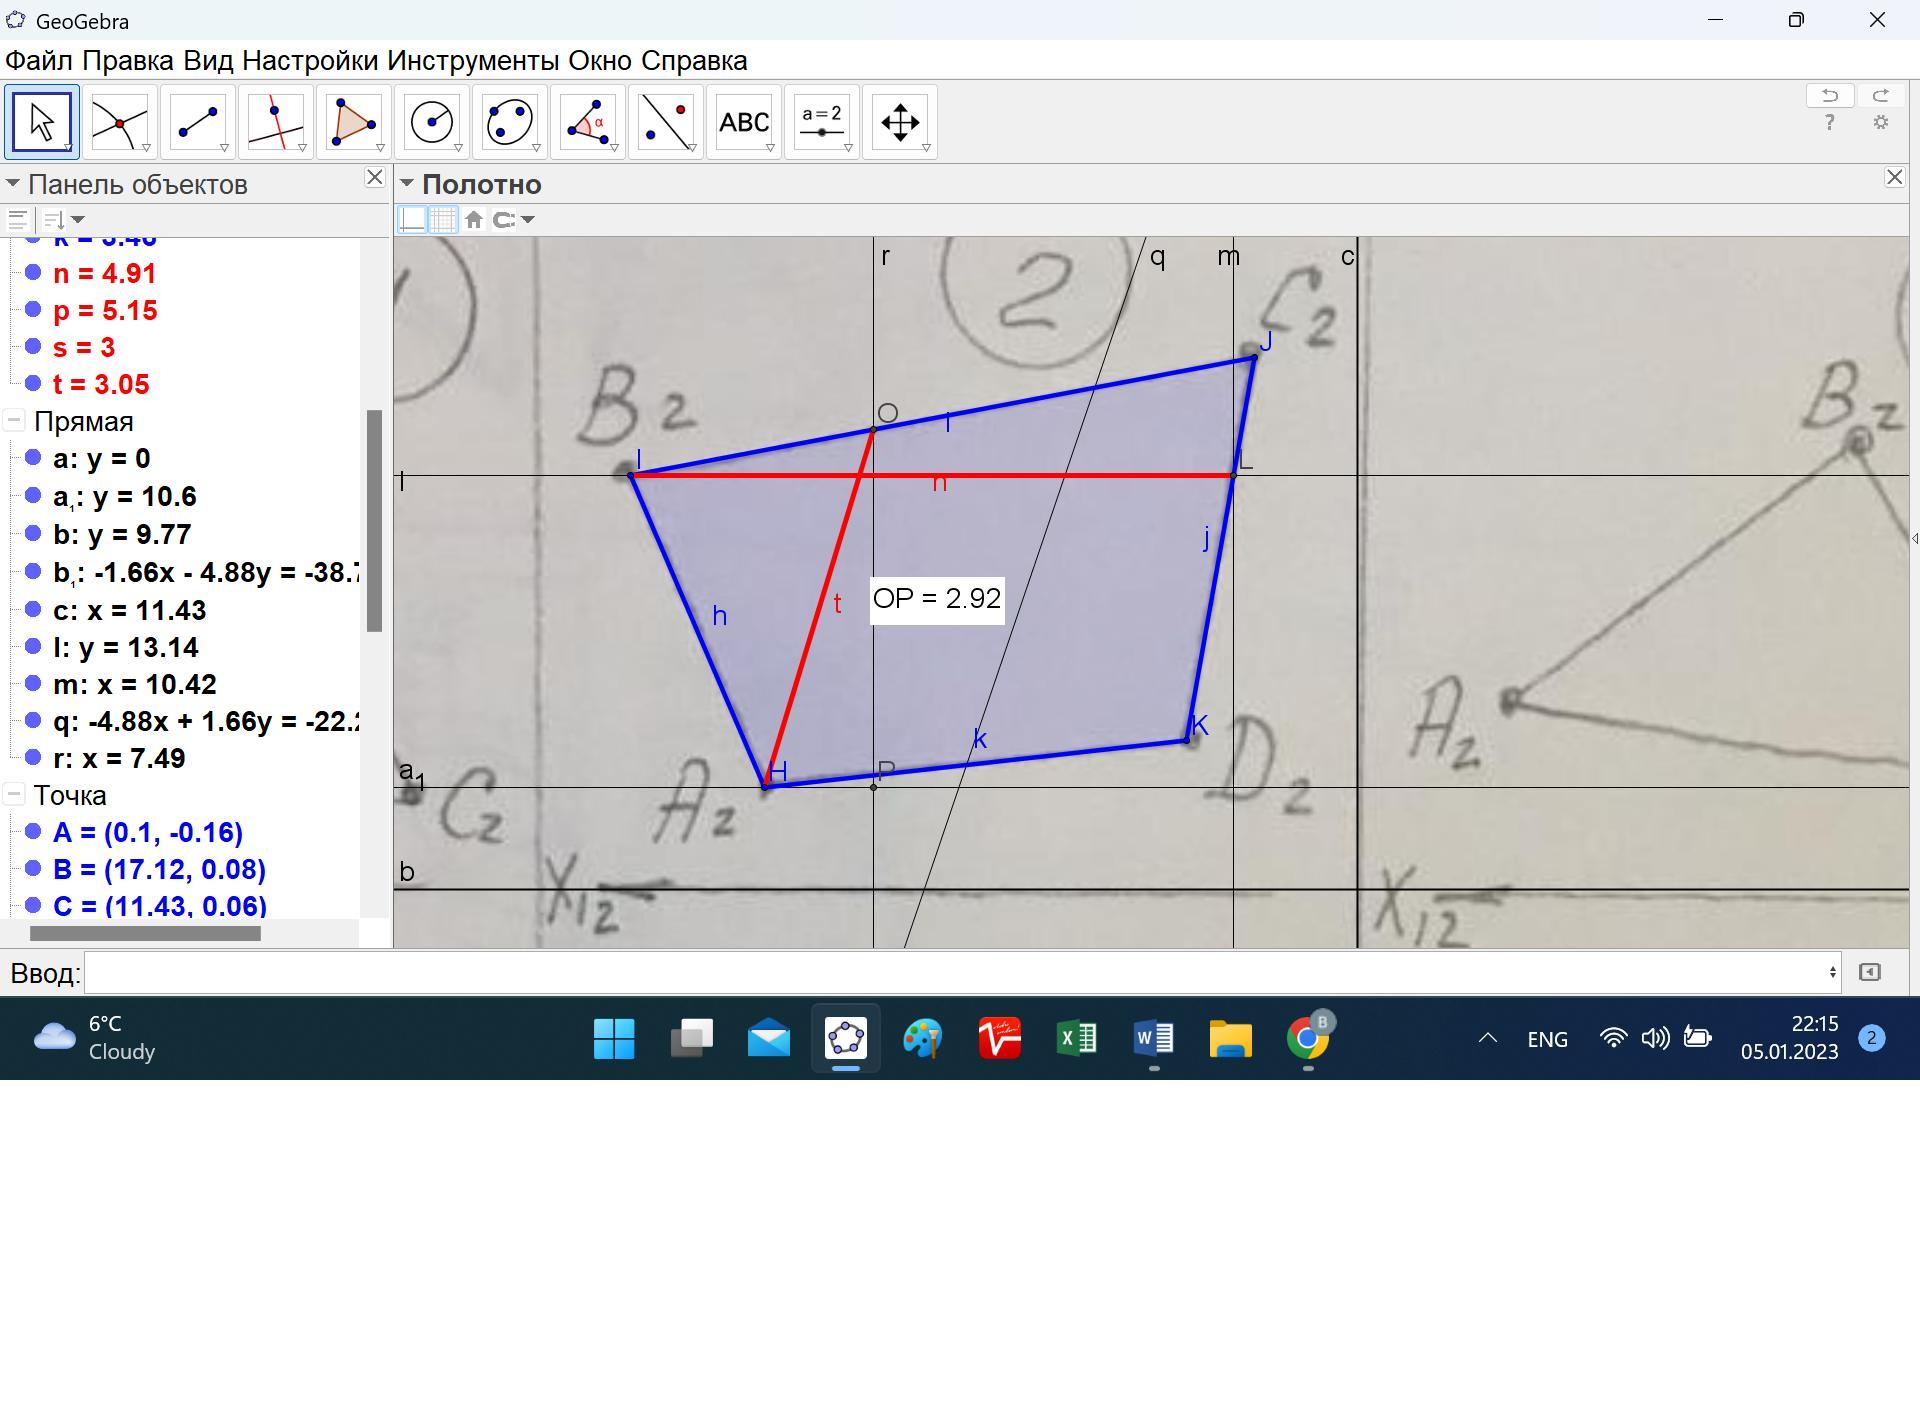Image resolution: width=1920 pixels, height=1407 pixels.
Task: Open the Настройки menu
Action: coord(309,61)
